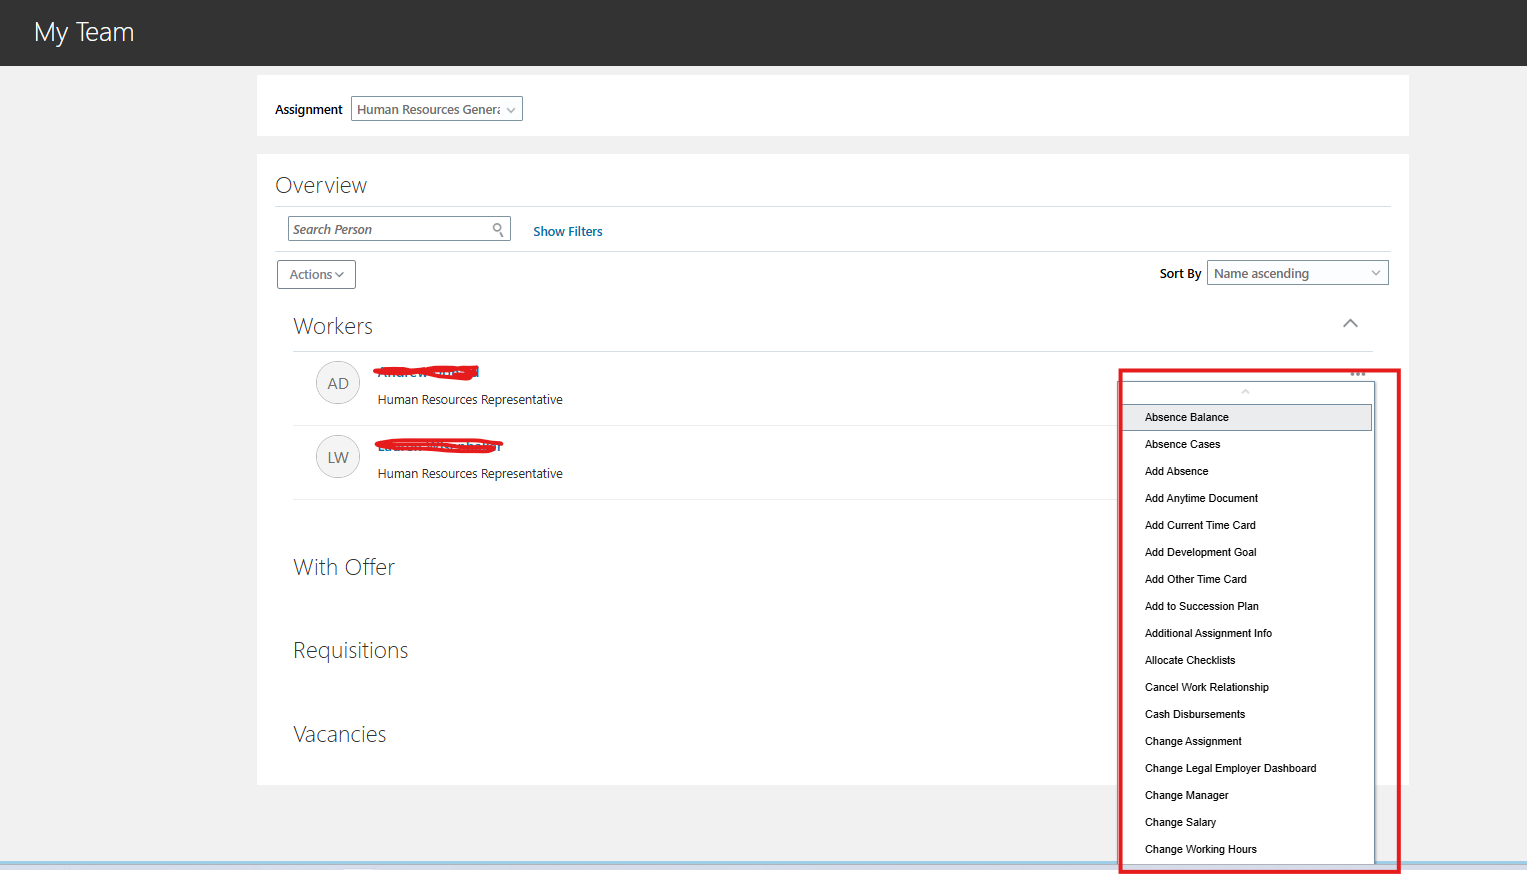This screenshot has width=1527, height=875.
Task: Click the LW worker avatar
Action: click(x=337, y=456)
